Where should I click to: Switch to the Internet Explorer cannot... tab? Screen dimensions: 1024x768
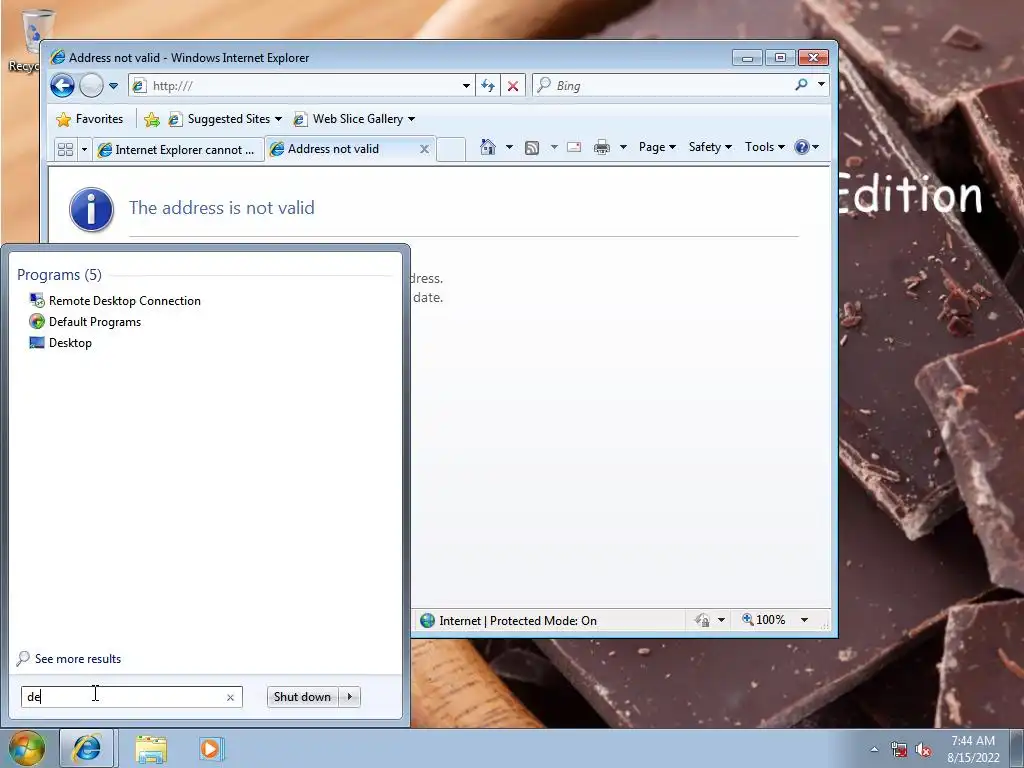[x=178, y=150]
